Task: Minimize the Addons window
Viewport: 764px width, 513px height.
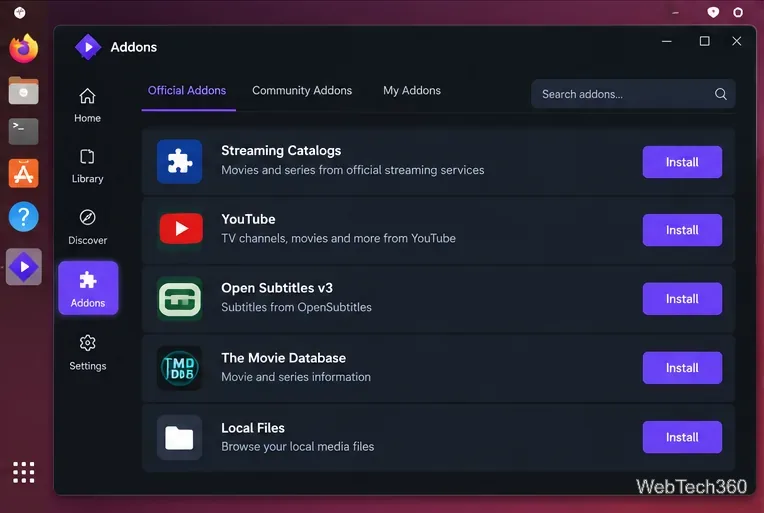Action: pyautogui.click(x=667, y=41)
